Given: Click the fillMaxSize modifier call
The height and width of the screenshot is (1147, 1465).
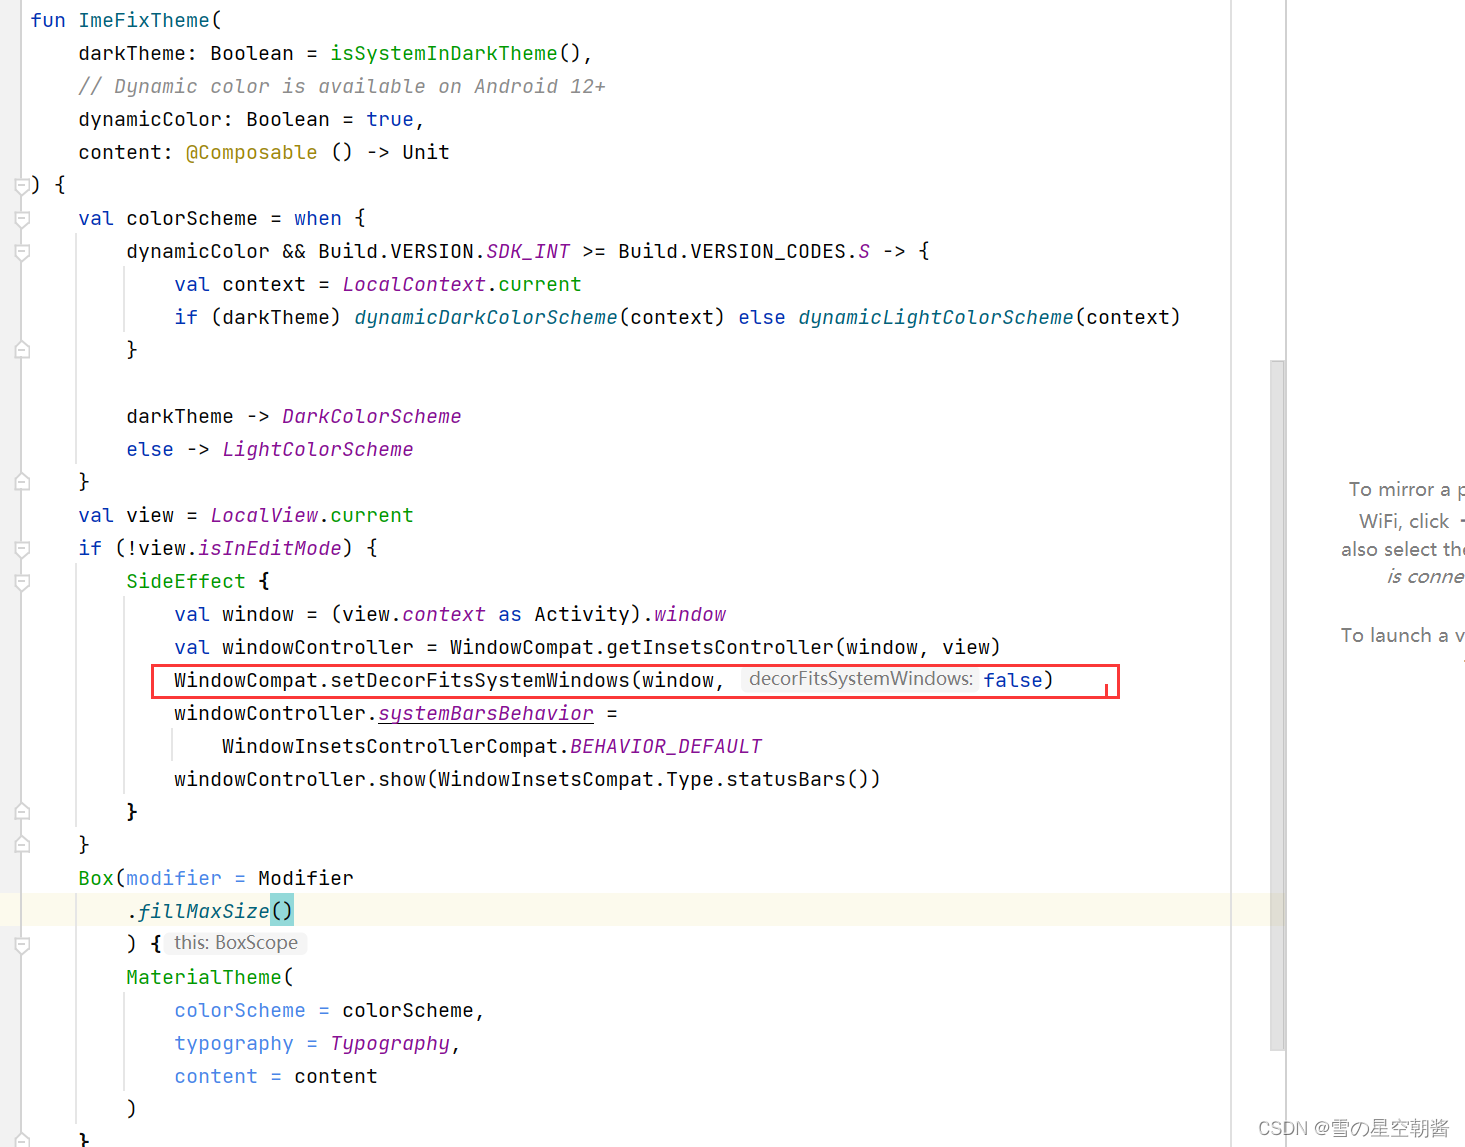Looking at the screenshot, I should point(204,911).
